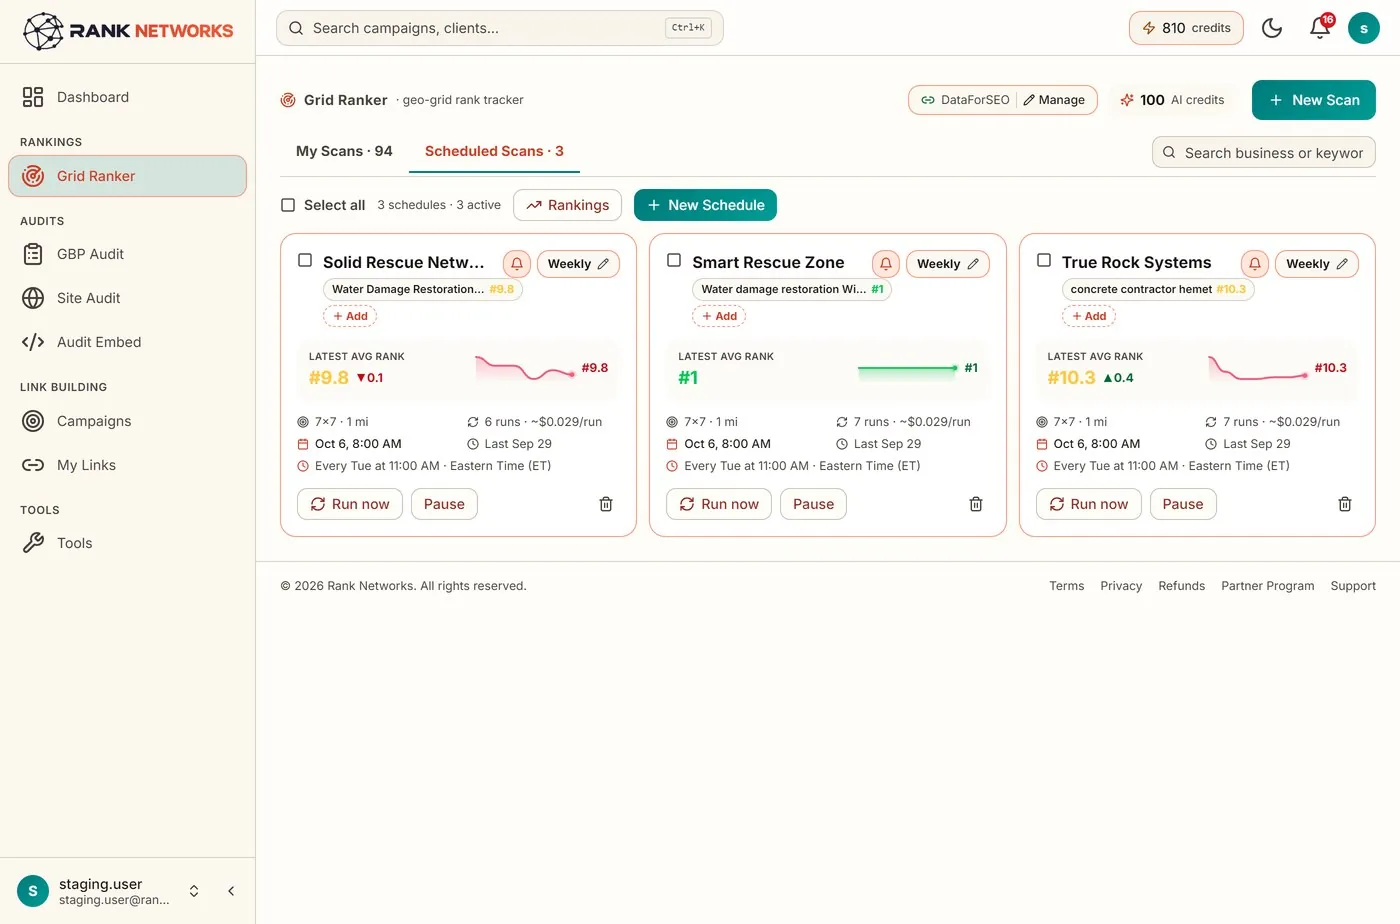Open Dashboard from the sidebar
The height and width of the screenshot is (924, 1400).
(127, 97)
